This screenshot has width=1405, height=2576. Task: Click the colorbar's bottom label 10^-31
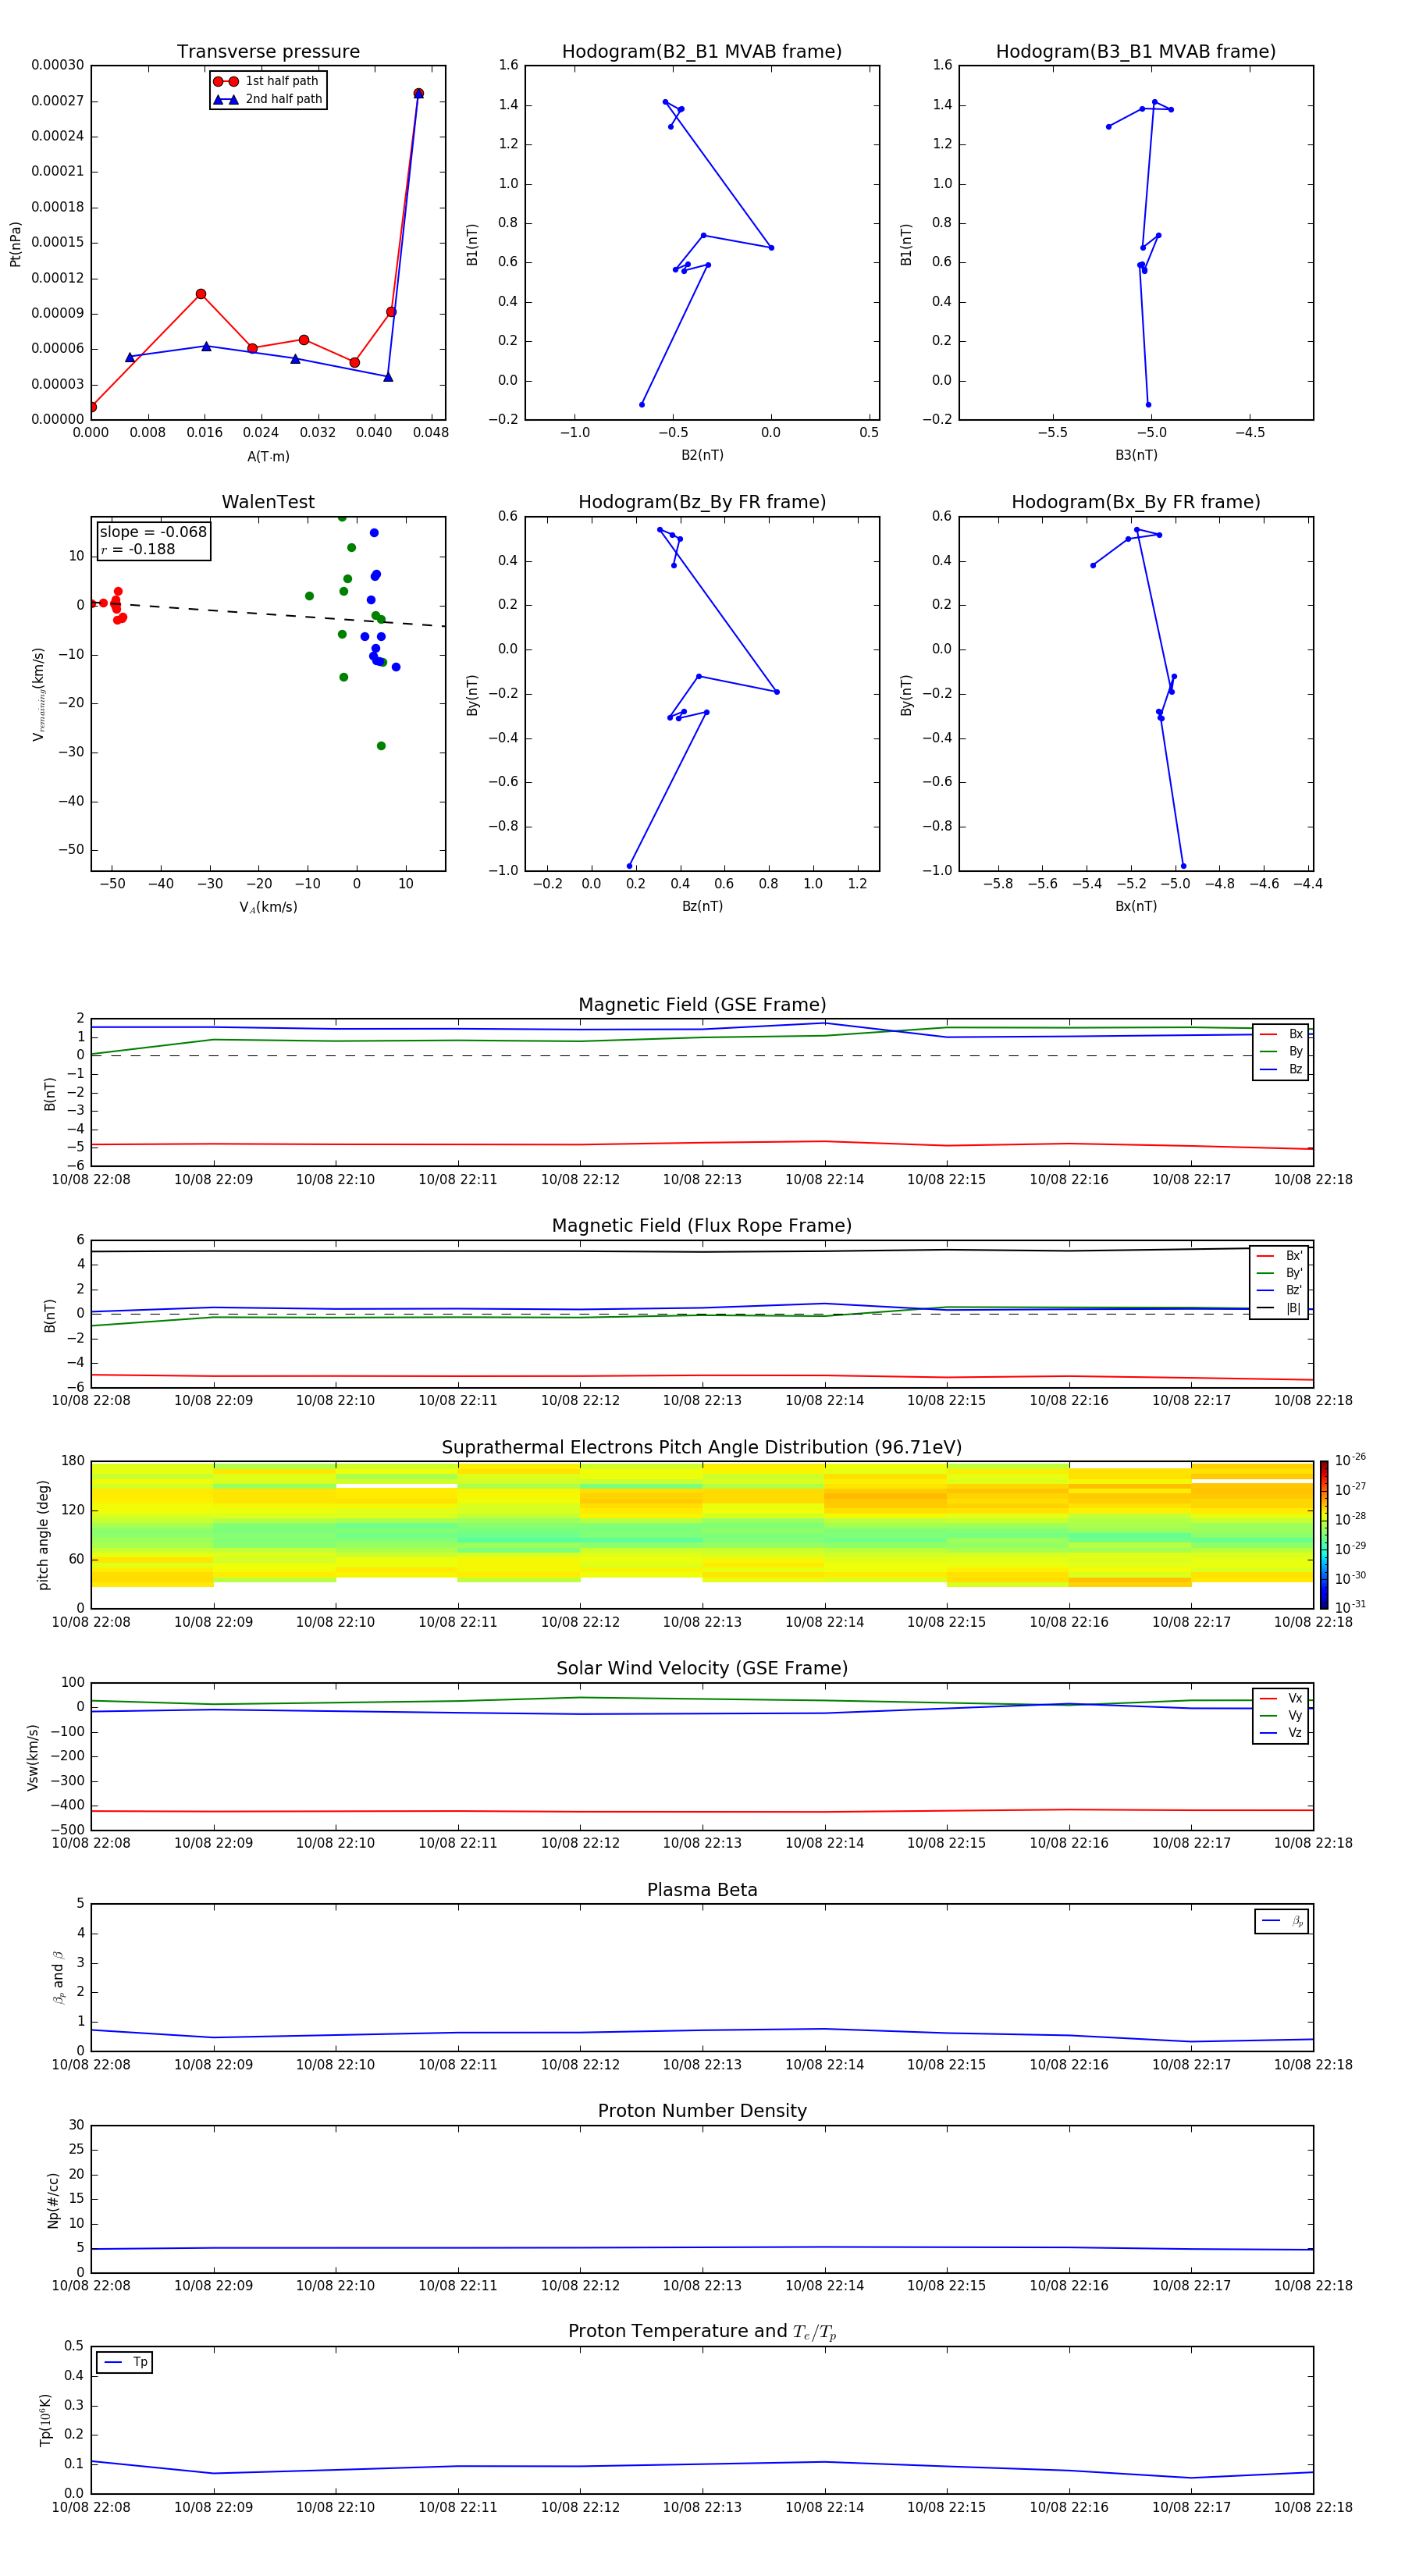click(x=1350, y=1607)
